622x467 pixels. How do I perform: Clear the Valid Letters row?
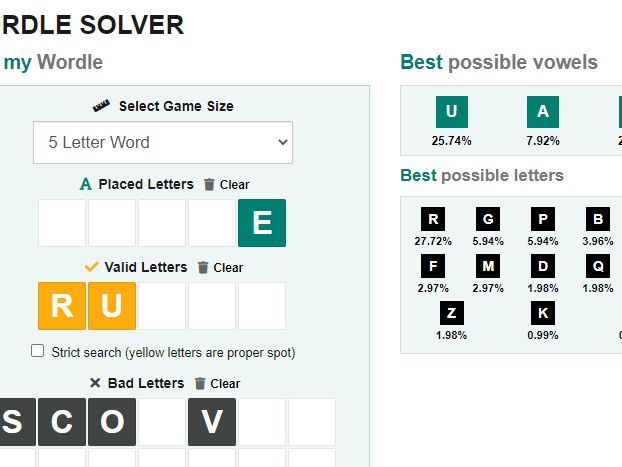pyautogui.click(x=219, y=267)
